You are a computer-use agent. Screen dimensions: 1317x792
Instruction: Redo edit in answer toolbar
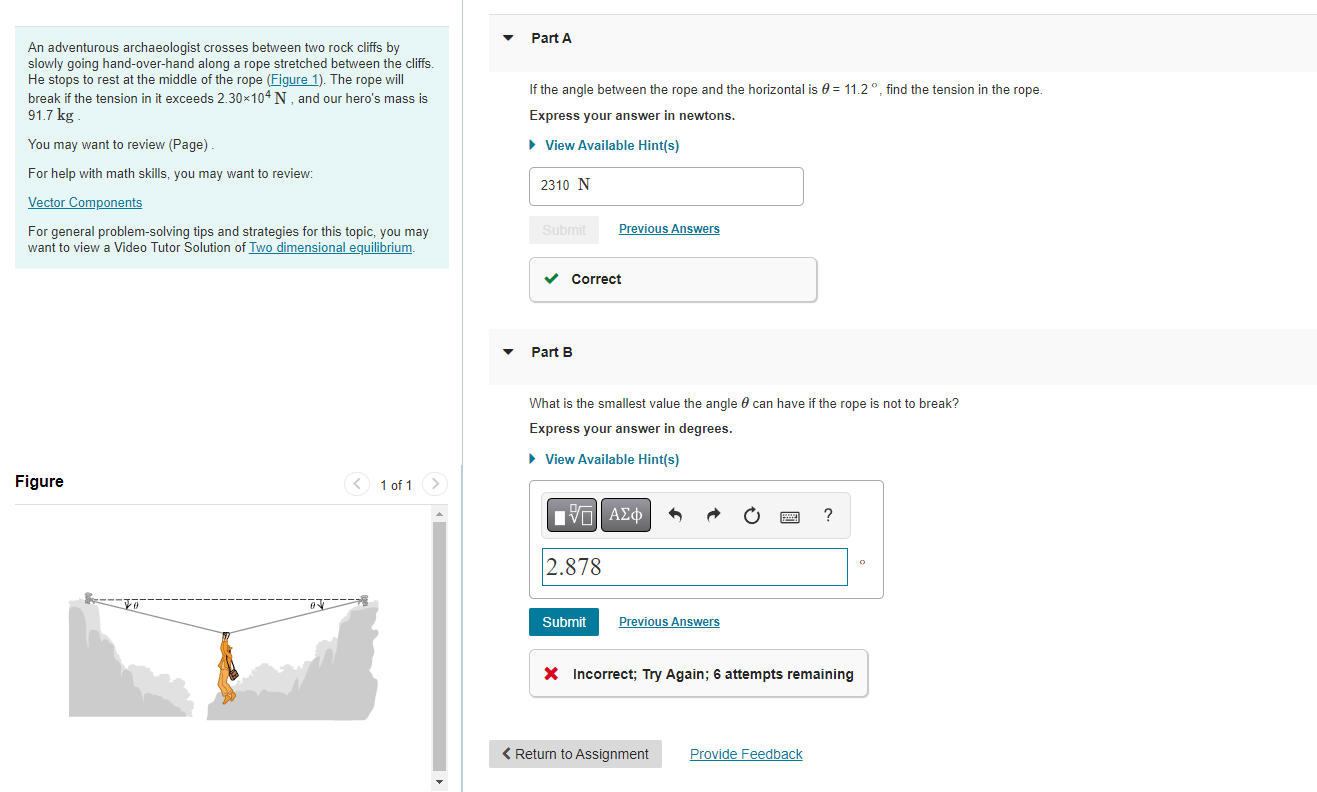713,516
